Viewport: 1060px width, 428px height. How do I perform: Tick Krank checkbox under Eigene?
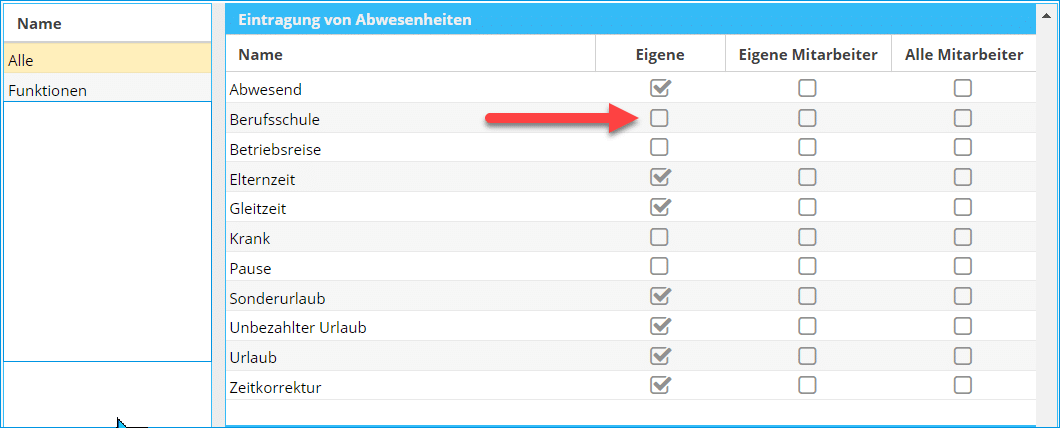[660, 238]
